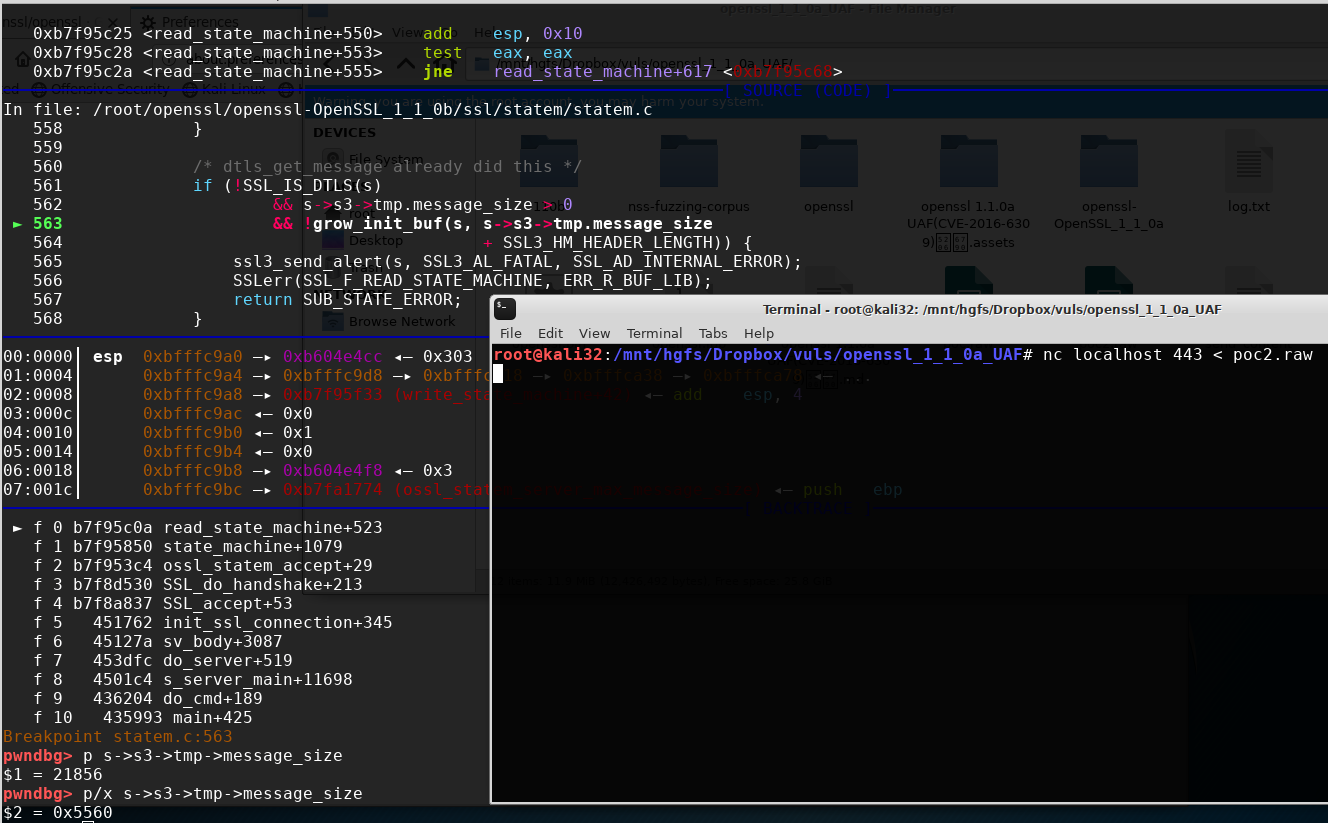
Task: Select File System in the DEVICES sidebar
Action: click(385, 159)
